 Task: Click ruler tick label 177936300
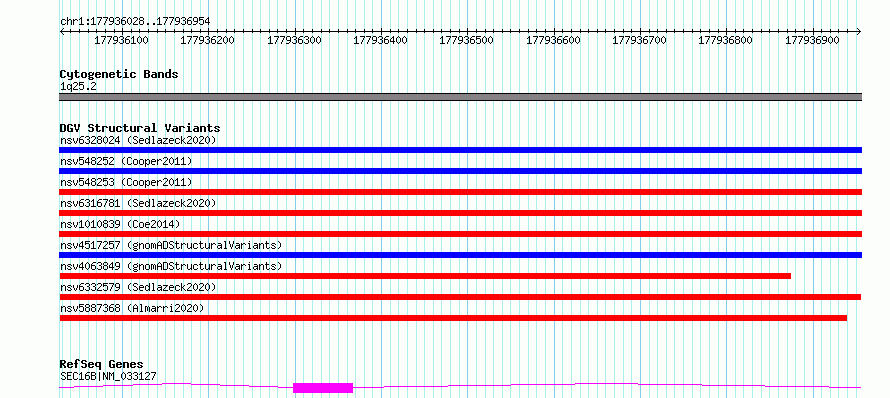(x=294, y=41)
